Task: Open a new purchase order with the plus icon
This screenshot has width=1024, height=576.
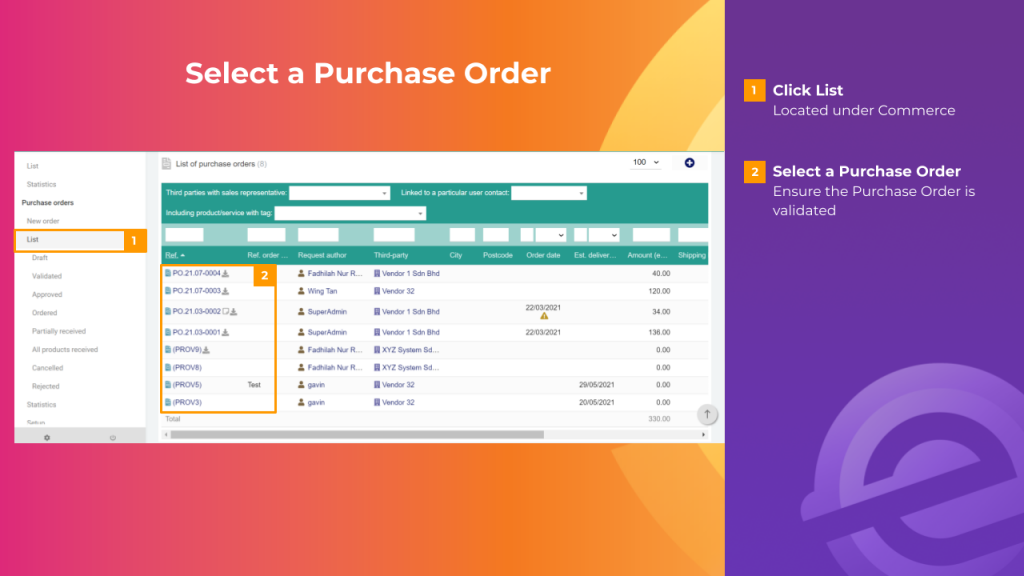Action: click(x=689, y=161)
